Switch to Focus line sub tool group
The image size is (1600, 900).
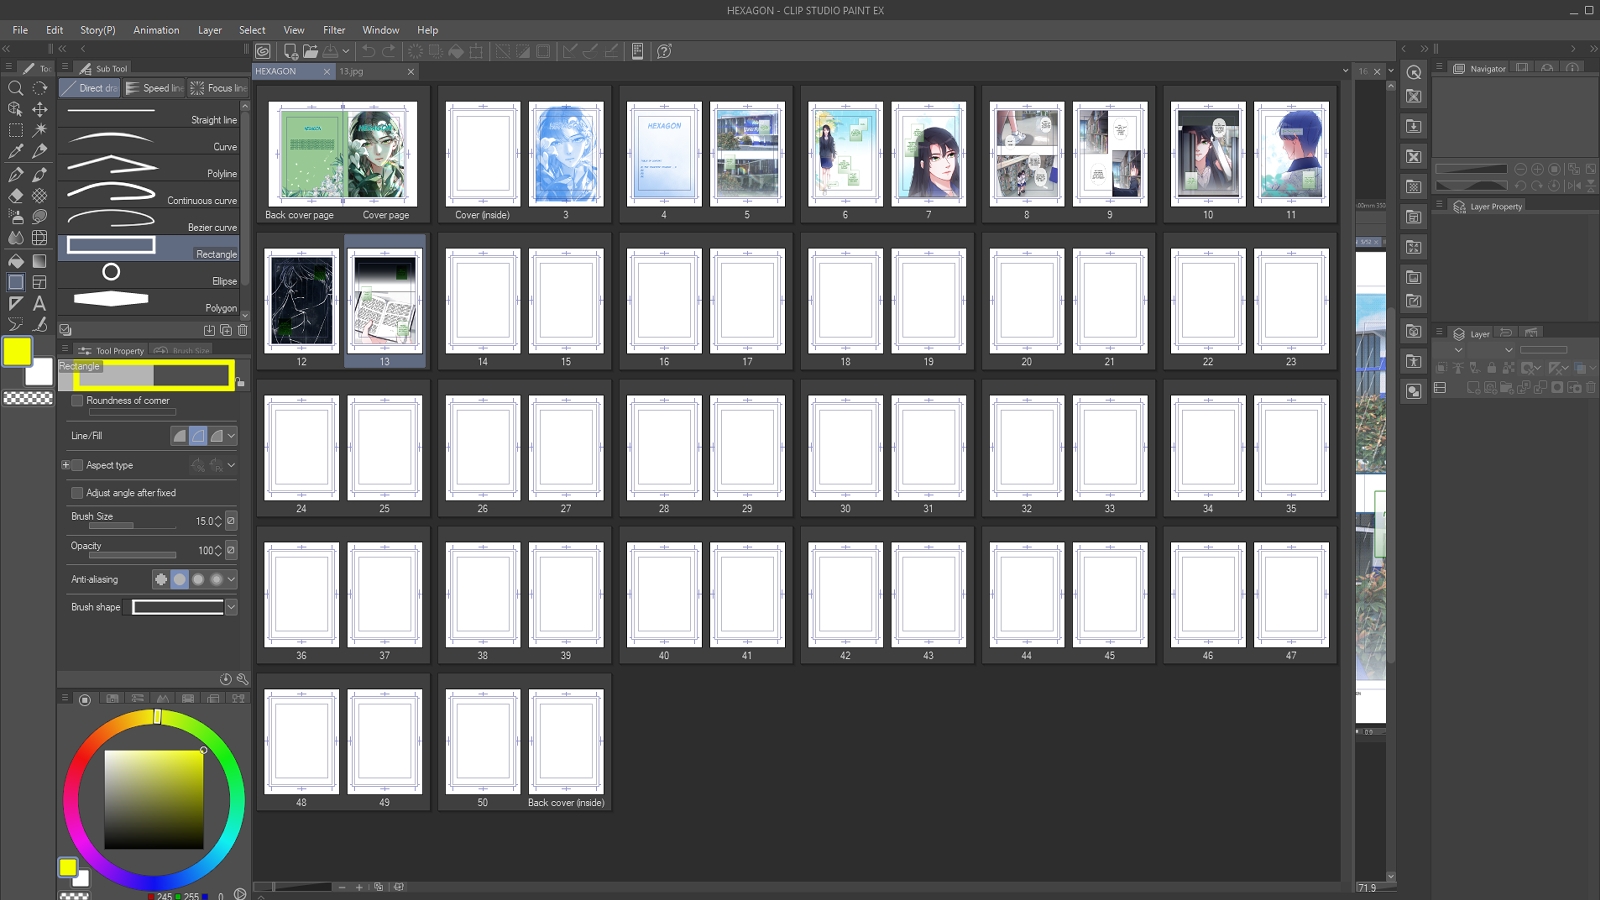coord(218,88)
